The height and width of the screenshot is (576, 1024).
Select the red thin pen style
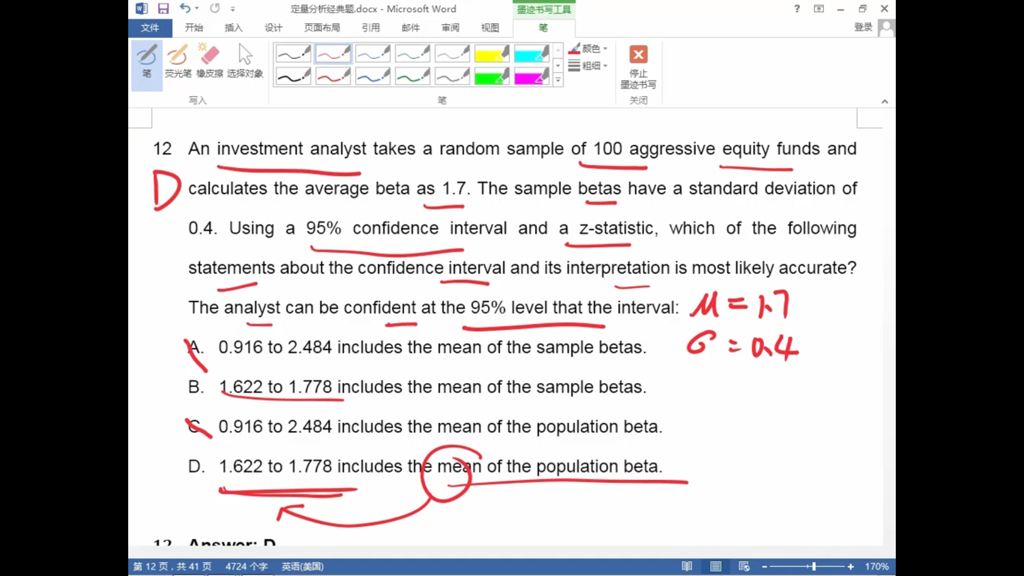333,54
